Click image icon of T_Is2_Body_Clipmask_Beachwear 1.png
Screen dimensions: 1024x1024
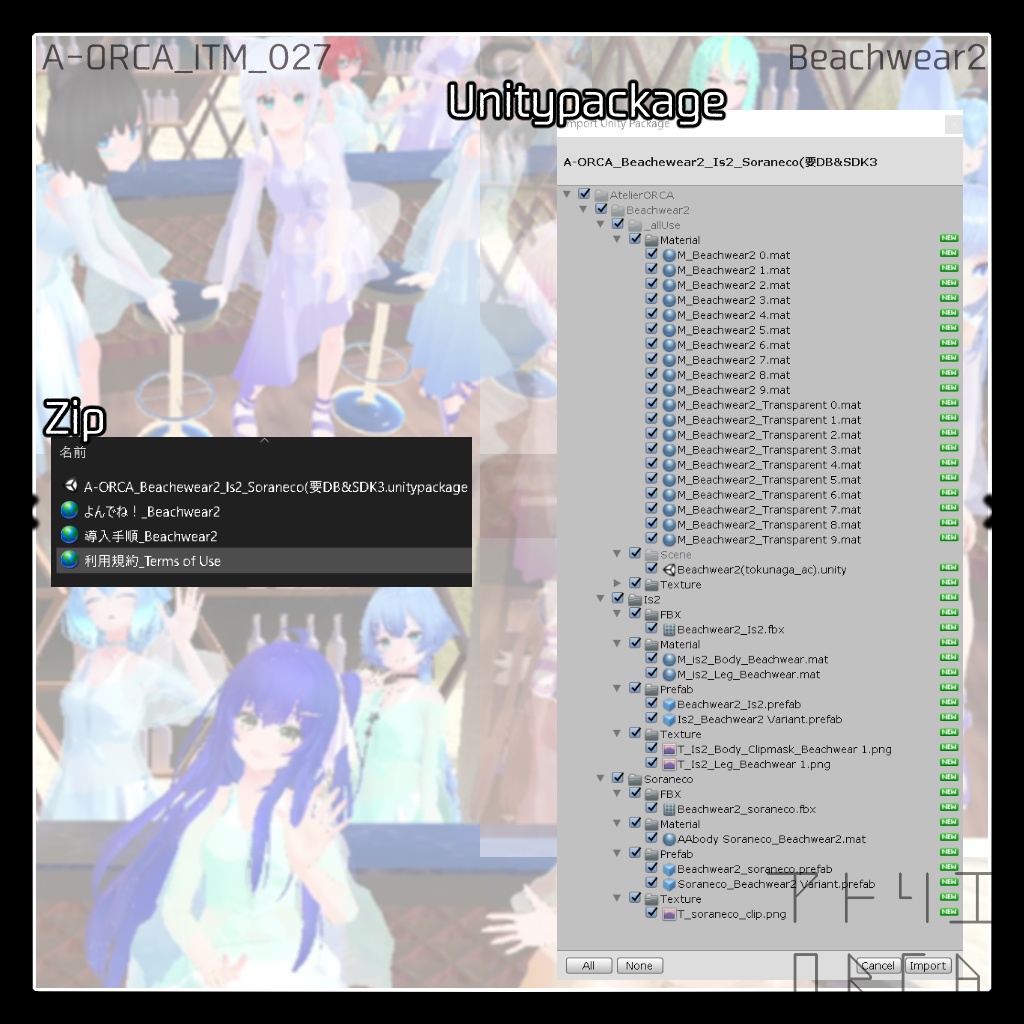pyautogui.click(x=669, y=750)
